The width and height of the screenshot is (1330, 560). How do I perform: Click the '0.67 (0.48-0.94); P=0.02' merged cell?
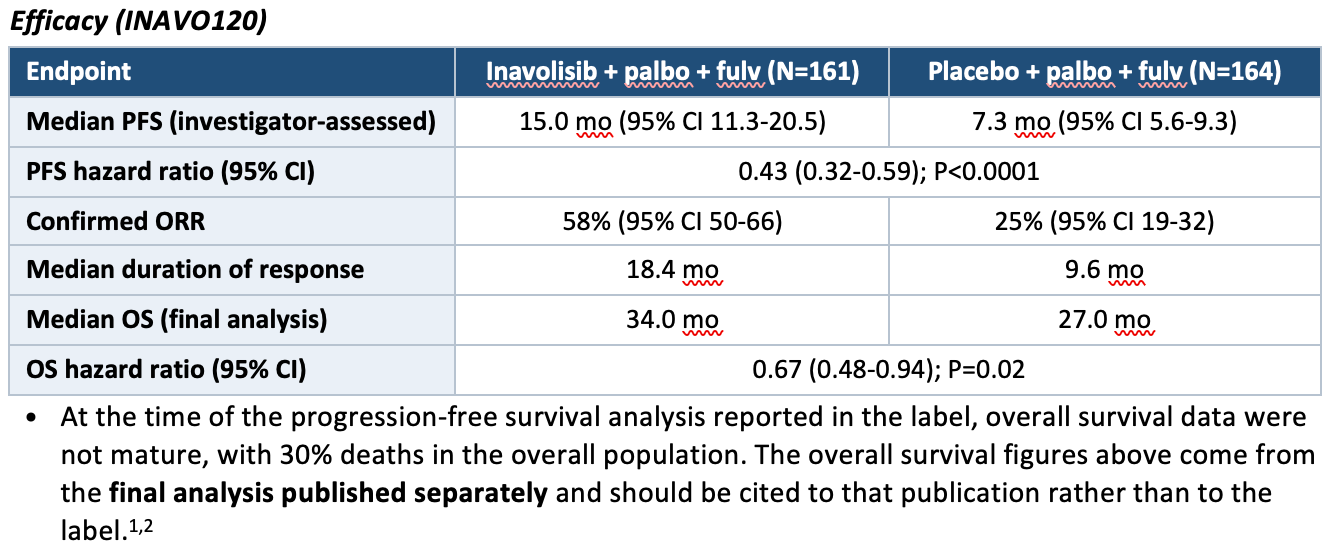pyautogui.click(x=888, y=369)
